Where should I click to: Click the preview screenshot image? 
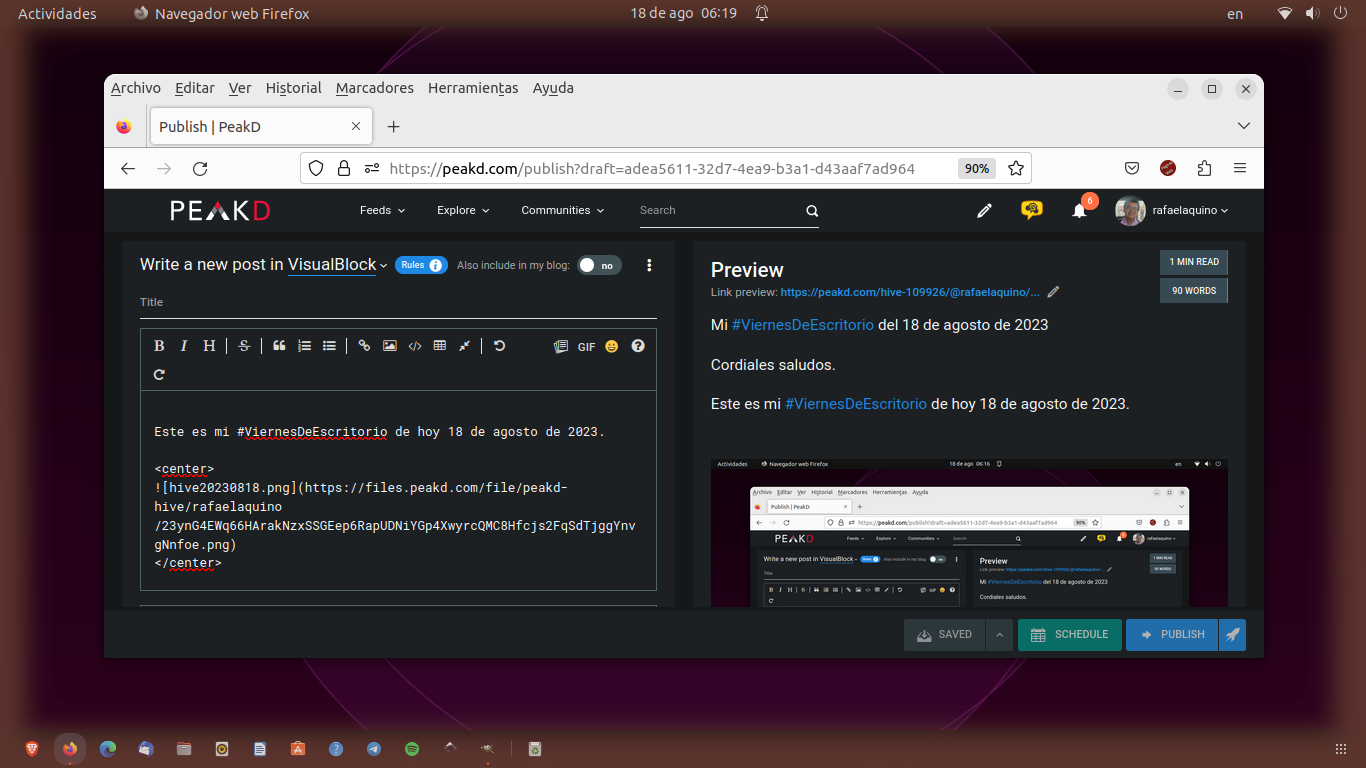tap(969, 533)
